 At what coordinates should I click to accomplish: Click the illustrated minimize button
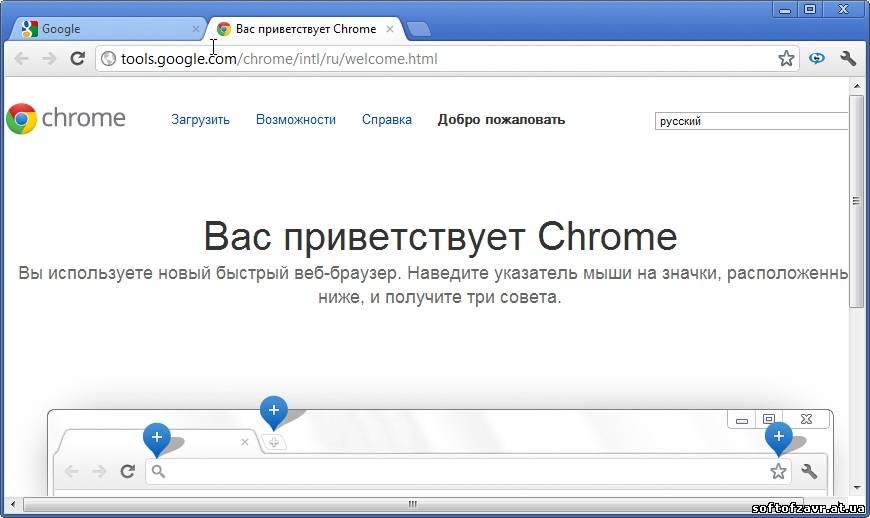click(741, 420)
